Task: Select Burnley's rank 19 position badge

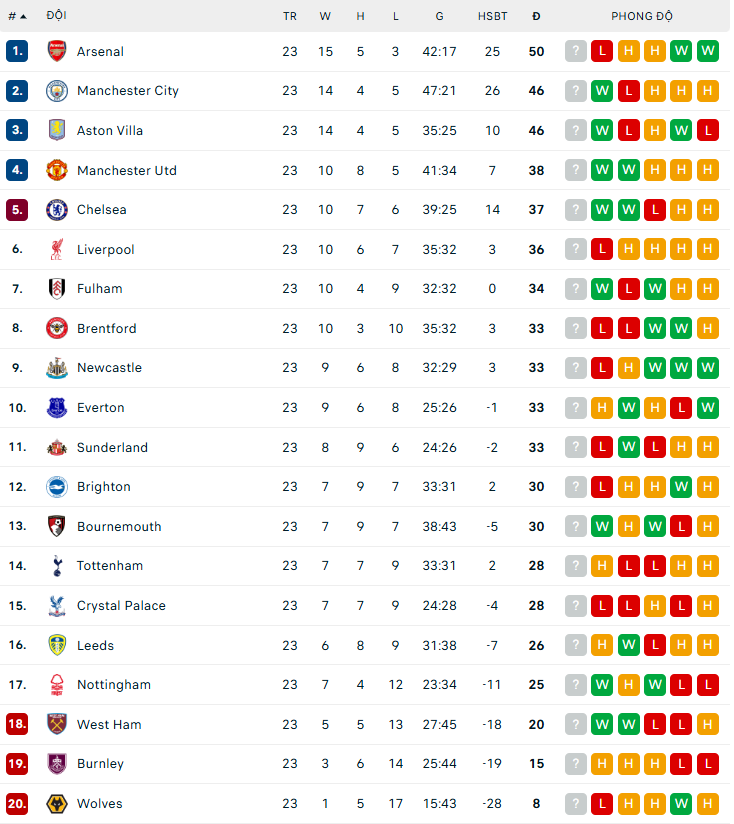Action: click(17, 764)
